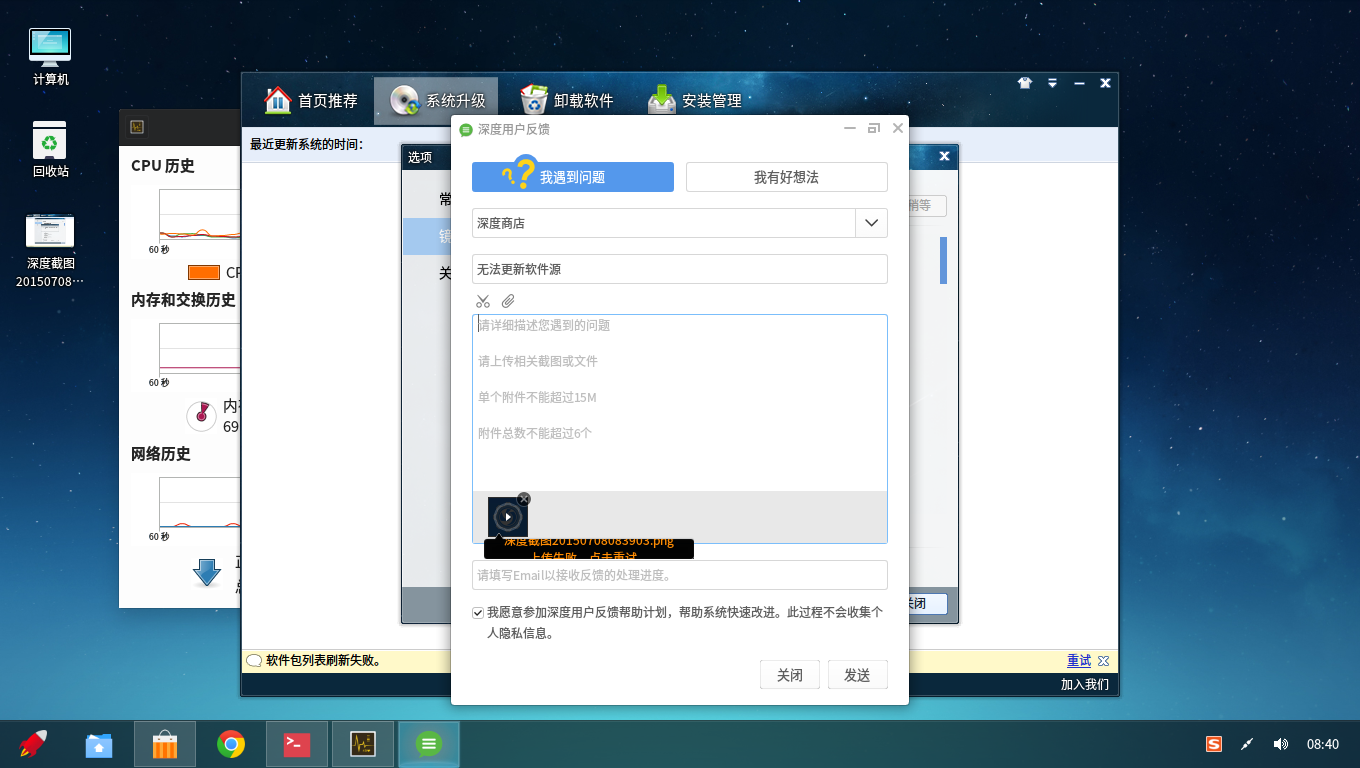Click the 无法更新软件源 title field
This screenshot has height=768, width=1360.
point(680,269)
